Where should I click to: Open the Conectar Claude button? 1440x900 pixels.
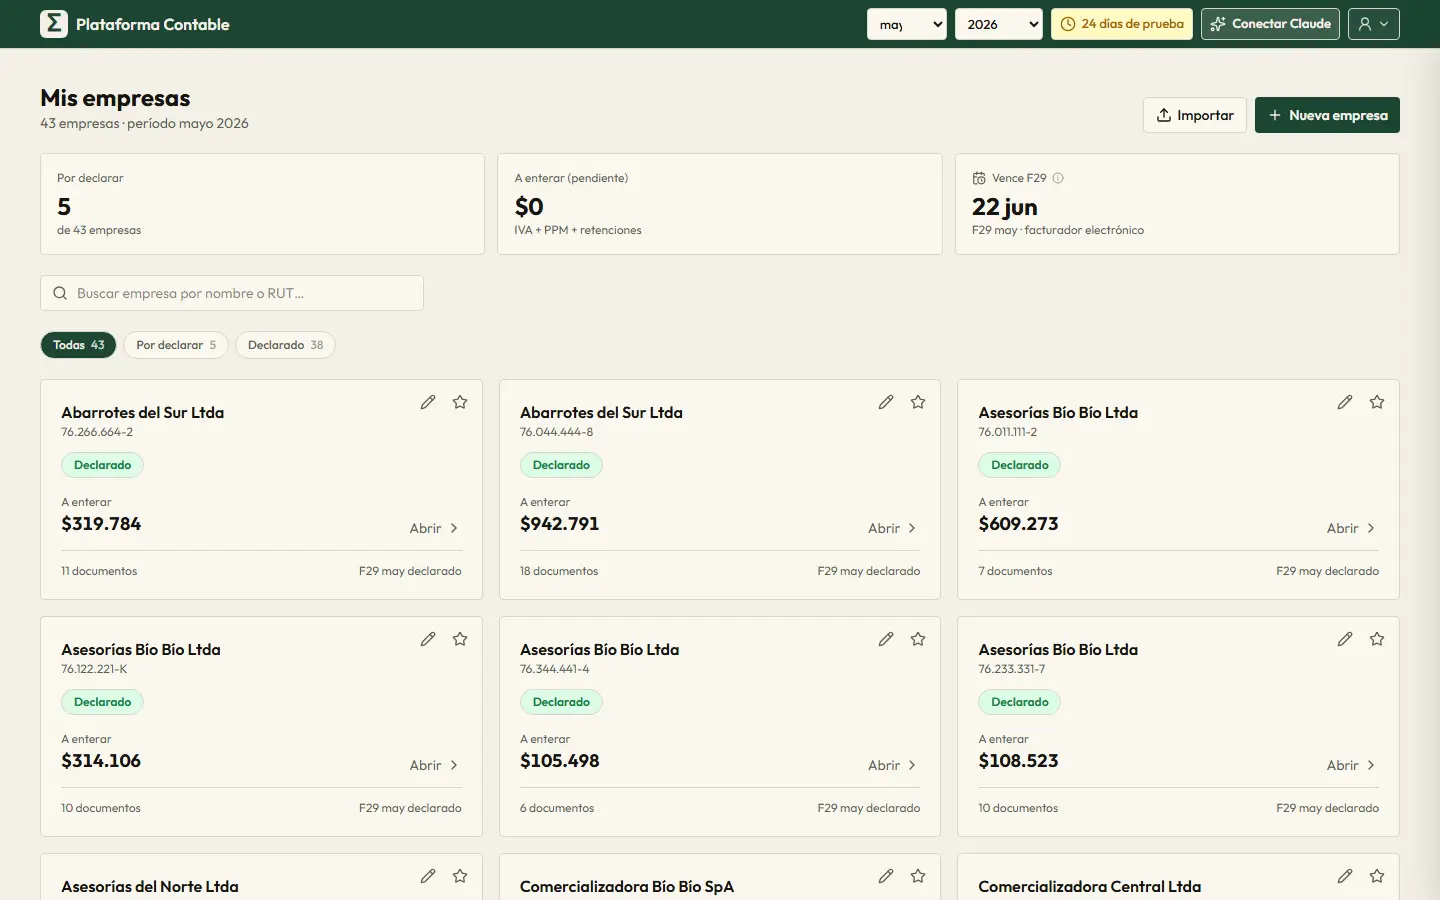[x=1271, y=24]
